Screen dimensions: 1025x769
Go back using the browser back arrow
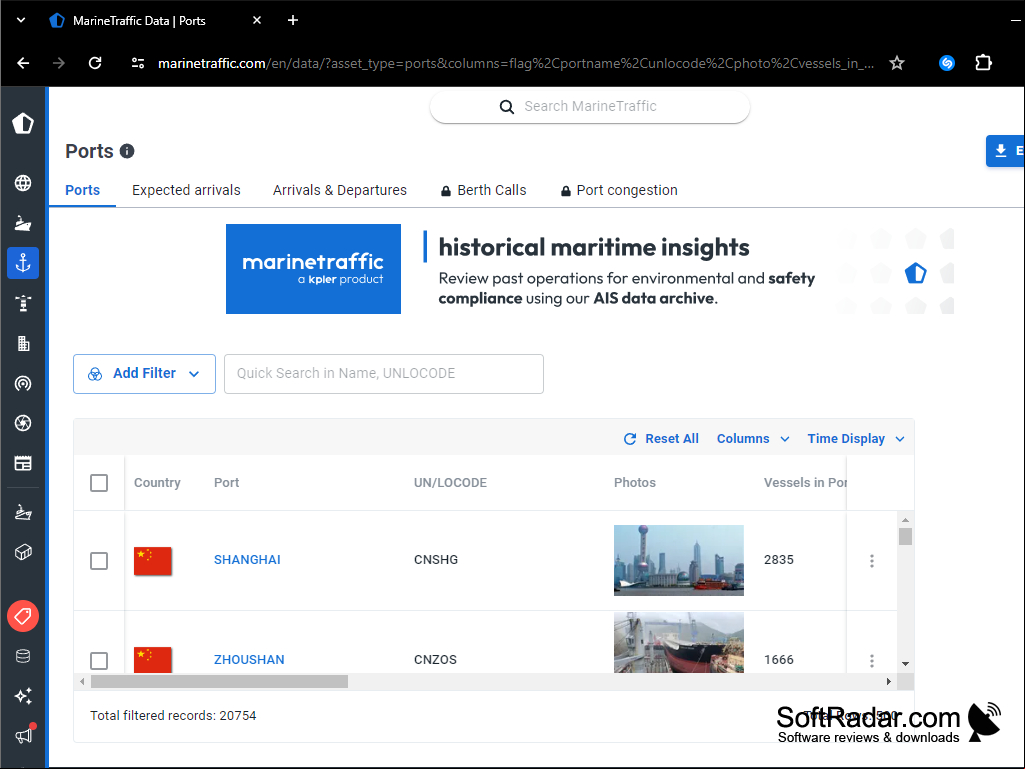(23, 63)
